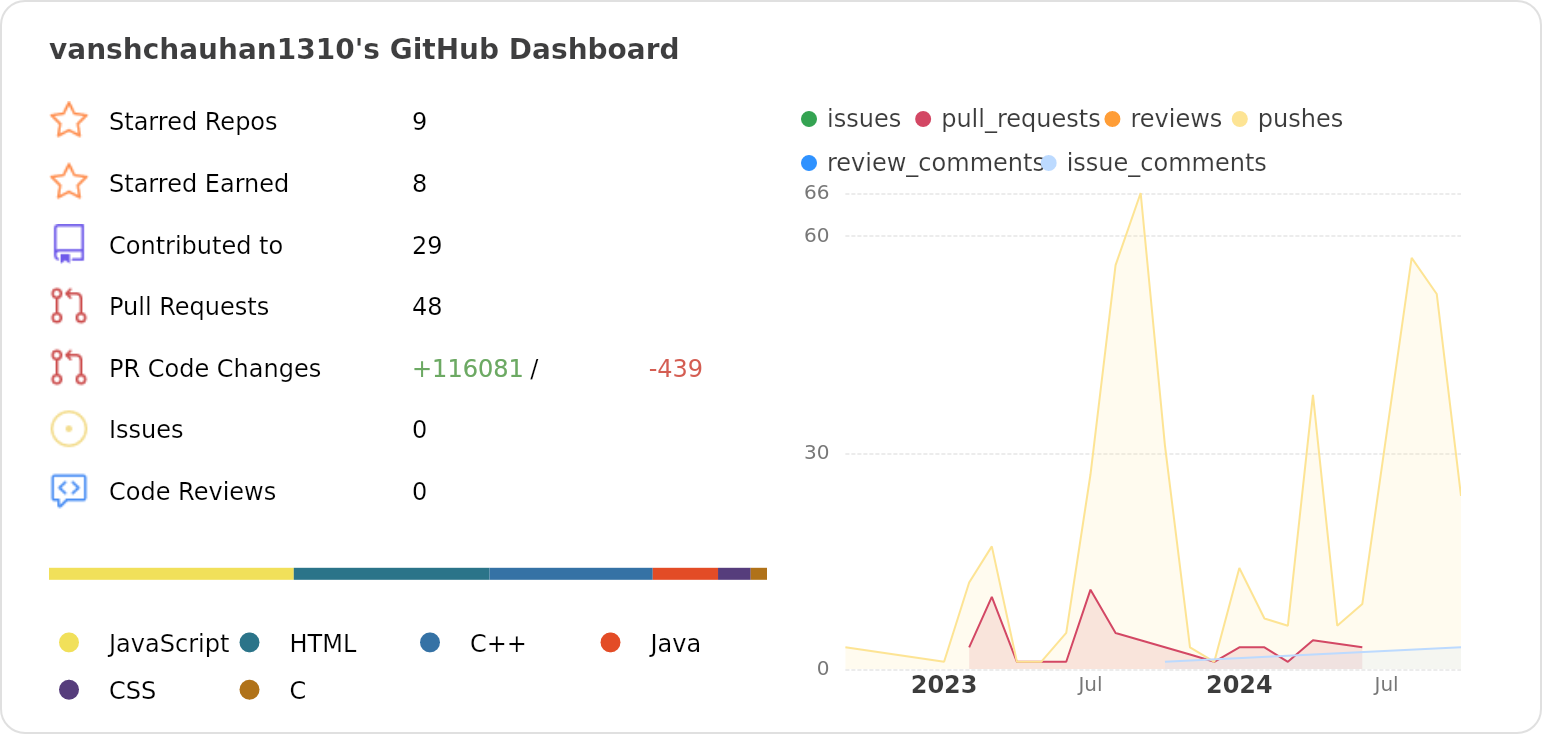Viewport: 1542px width, 734px height.
Task: Click the Starred Repos star icon
Action: pos(69,120)
